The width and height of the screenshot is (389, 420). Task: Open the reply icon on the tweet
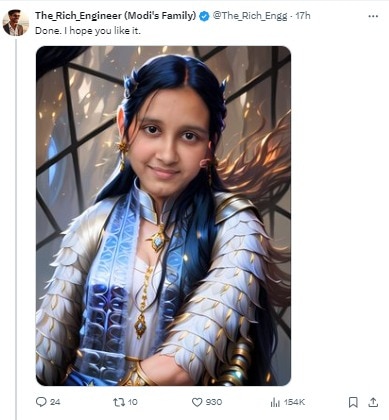[x=41, y=402]
